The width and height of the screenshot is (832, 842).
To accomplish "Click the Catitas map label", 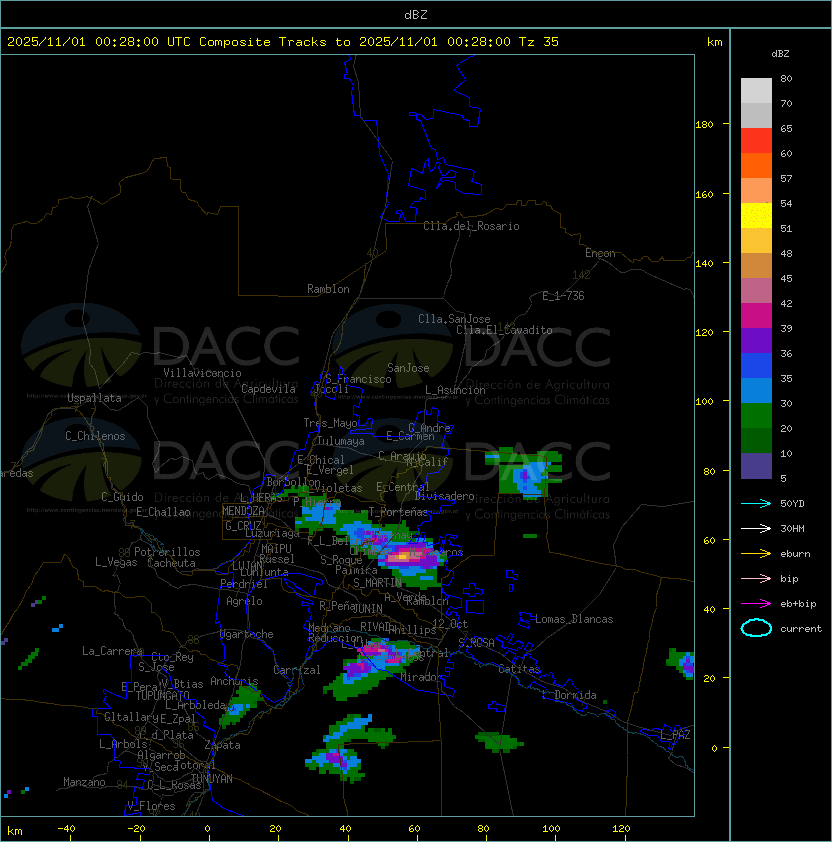I will coord(519,669).
